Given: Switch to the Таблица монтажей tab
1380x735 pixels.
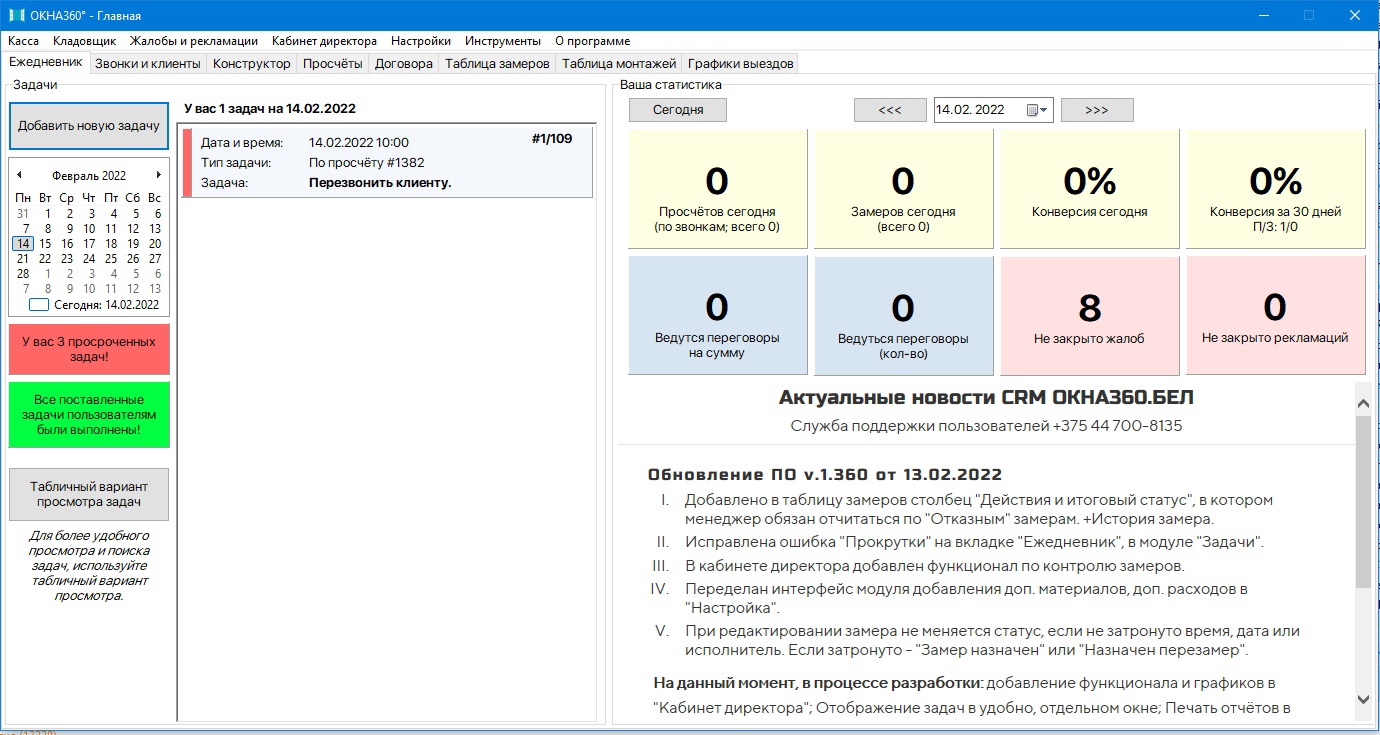Looking at the screenshot, I should 619,64.
